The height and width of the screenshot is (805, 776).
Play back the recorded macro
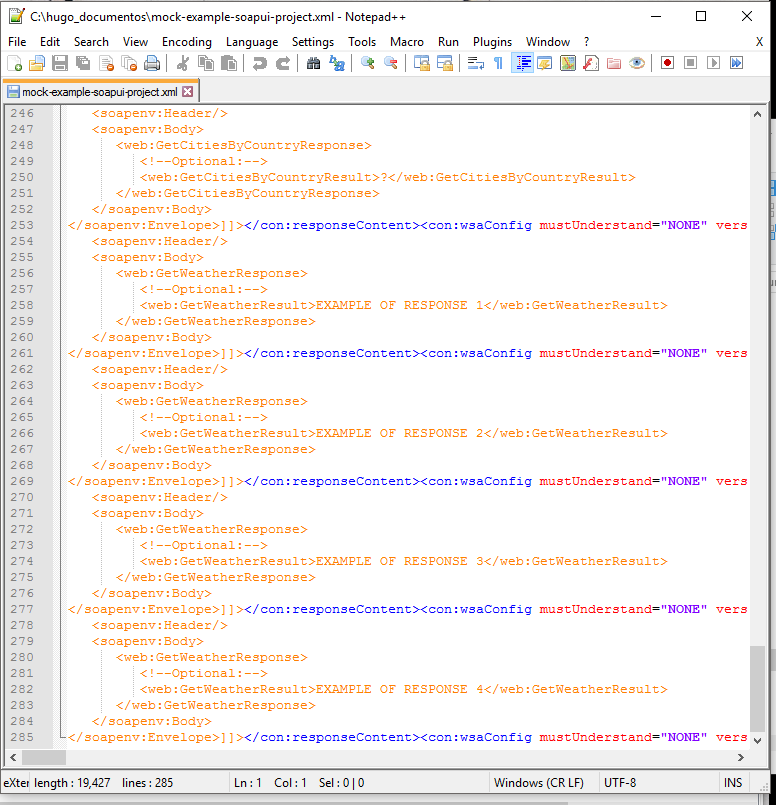[x=713, y=63]
